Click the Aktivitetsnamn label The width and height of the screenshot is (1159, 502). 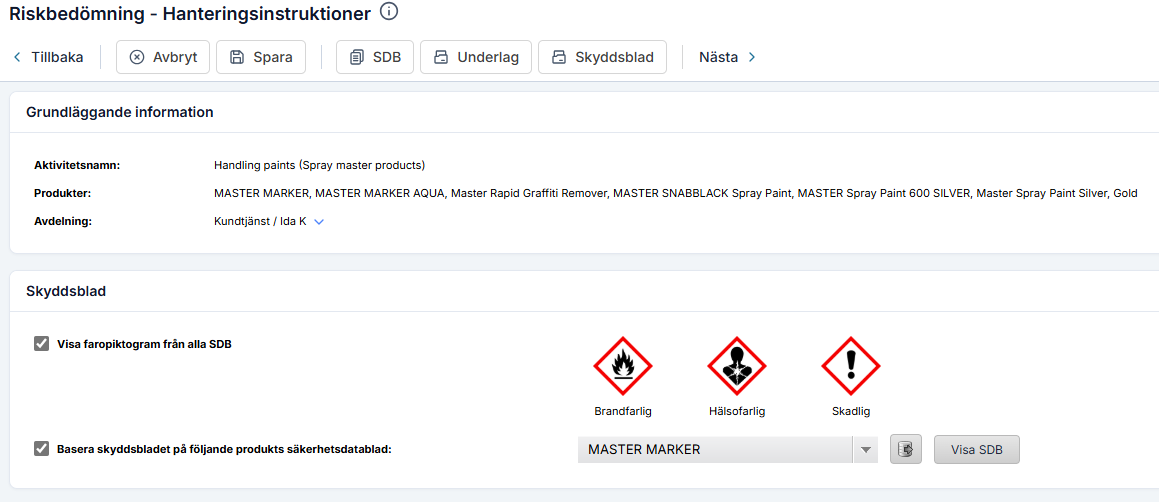pyautogui.click(x=77, y=165)
